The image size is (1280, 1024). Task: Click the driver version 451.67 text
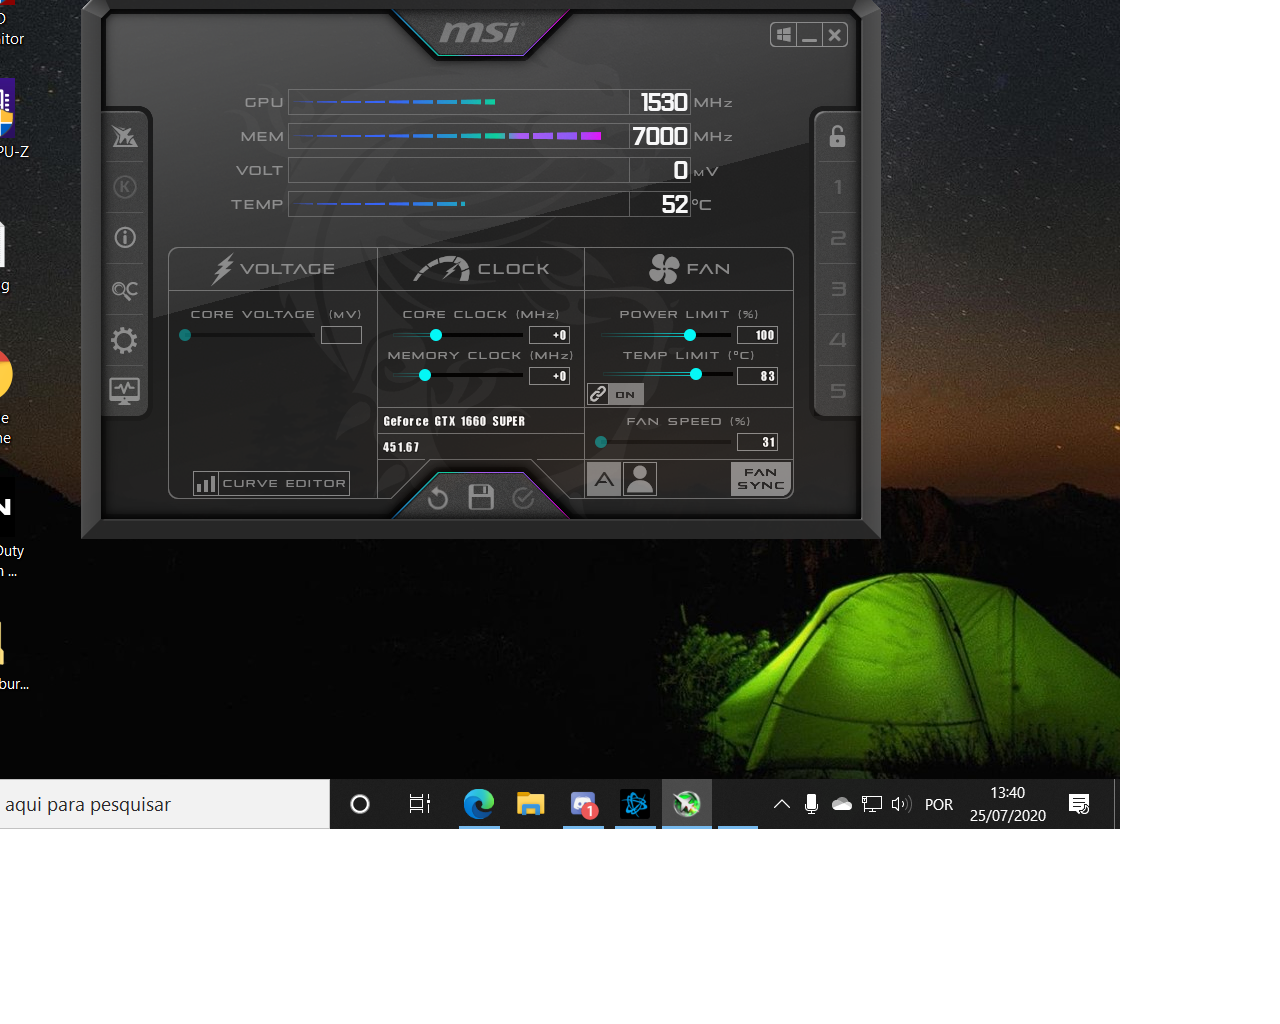[401, 447]
